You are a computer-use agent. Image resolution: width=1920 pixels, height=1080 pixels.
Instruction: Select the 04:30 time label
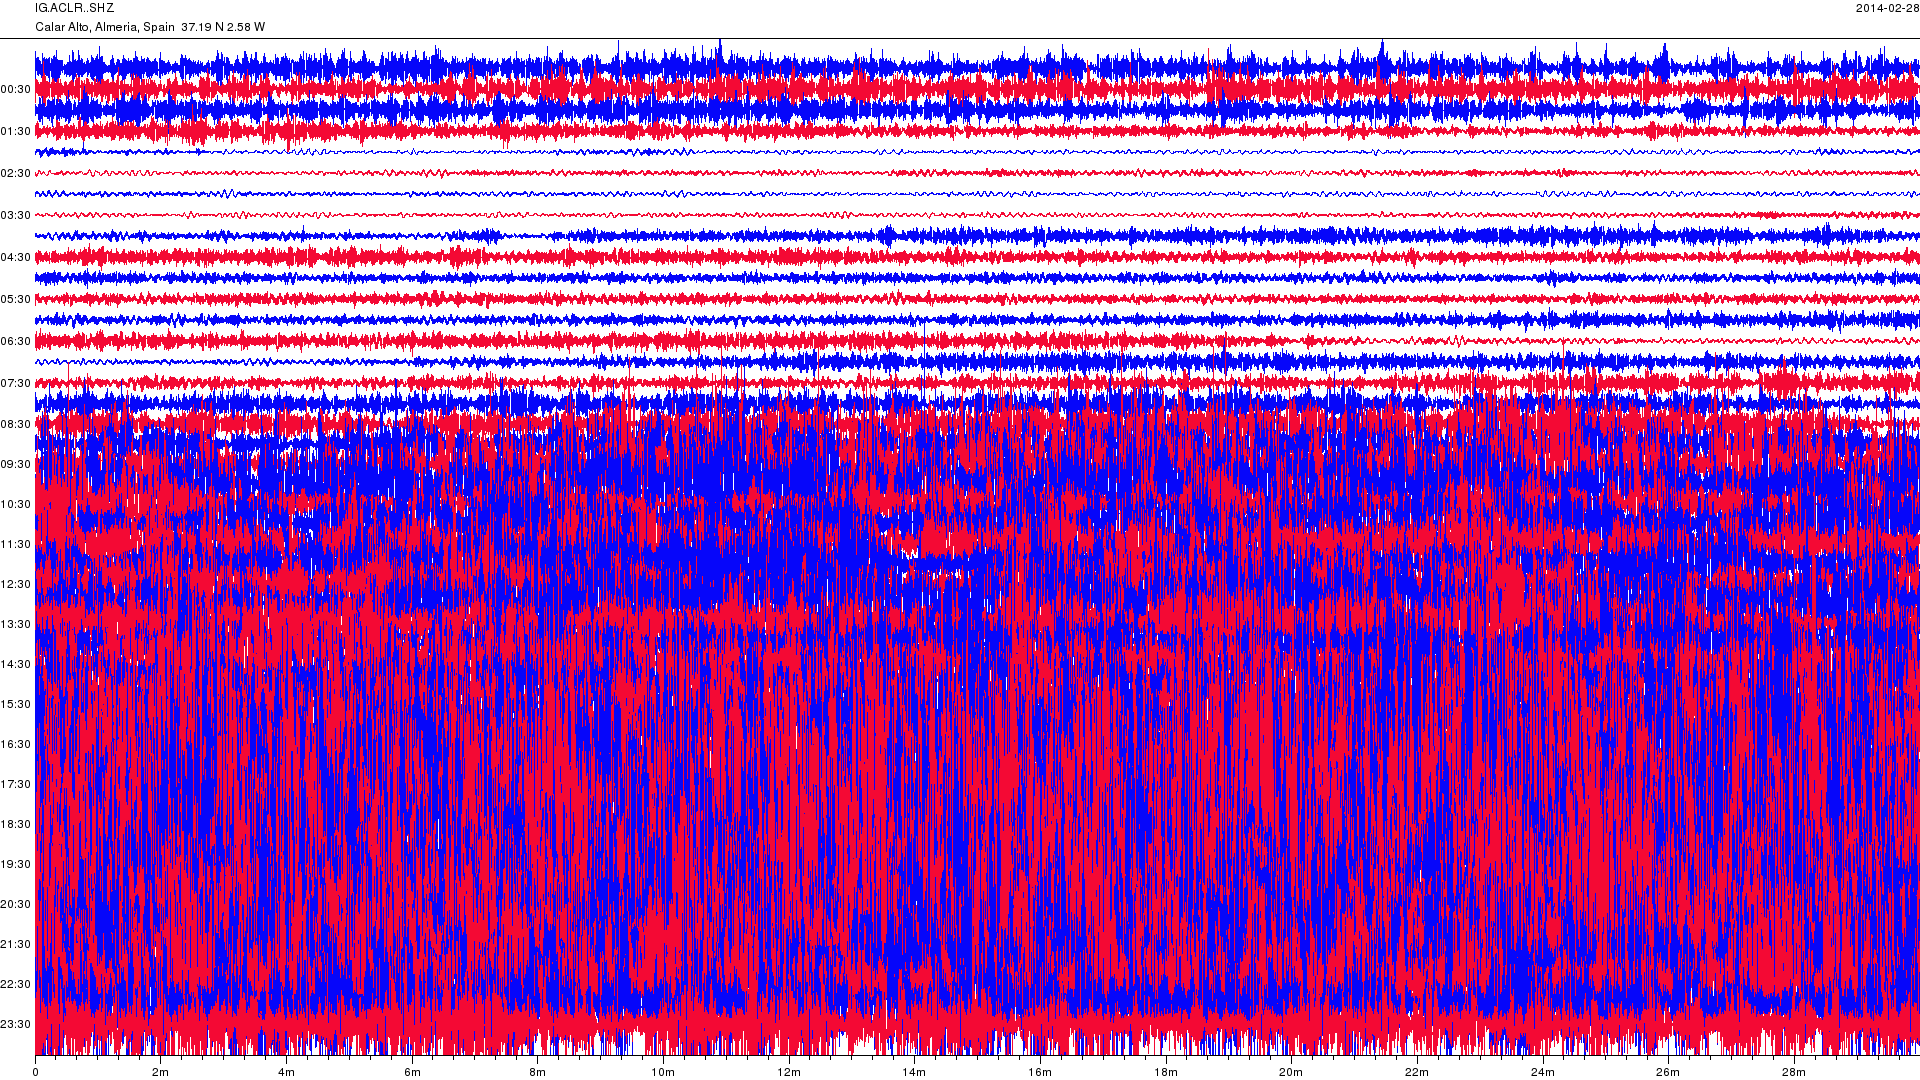16,258
